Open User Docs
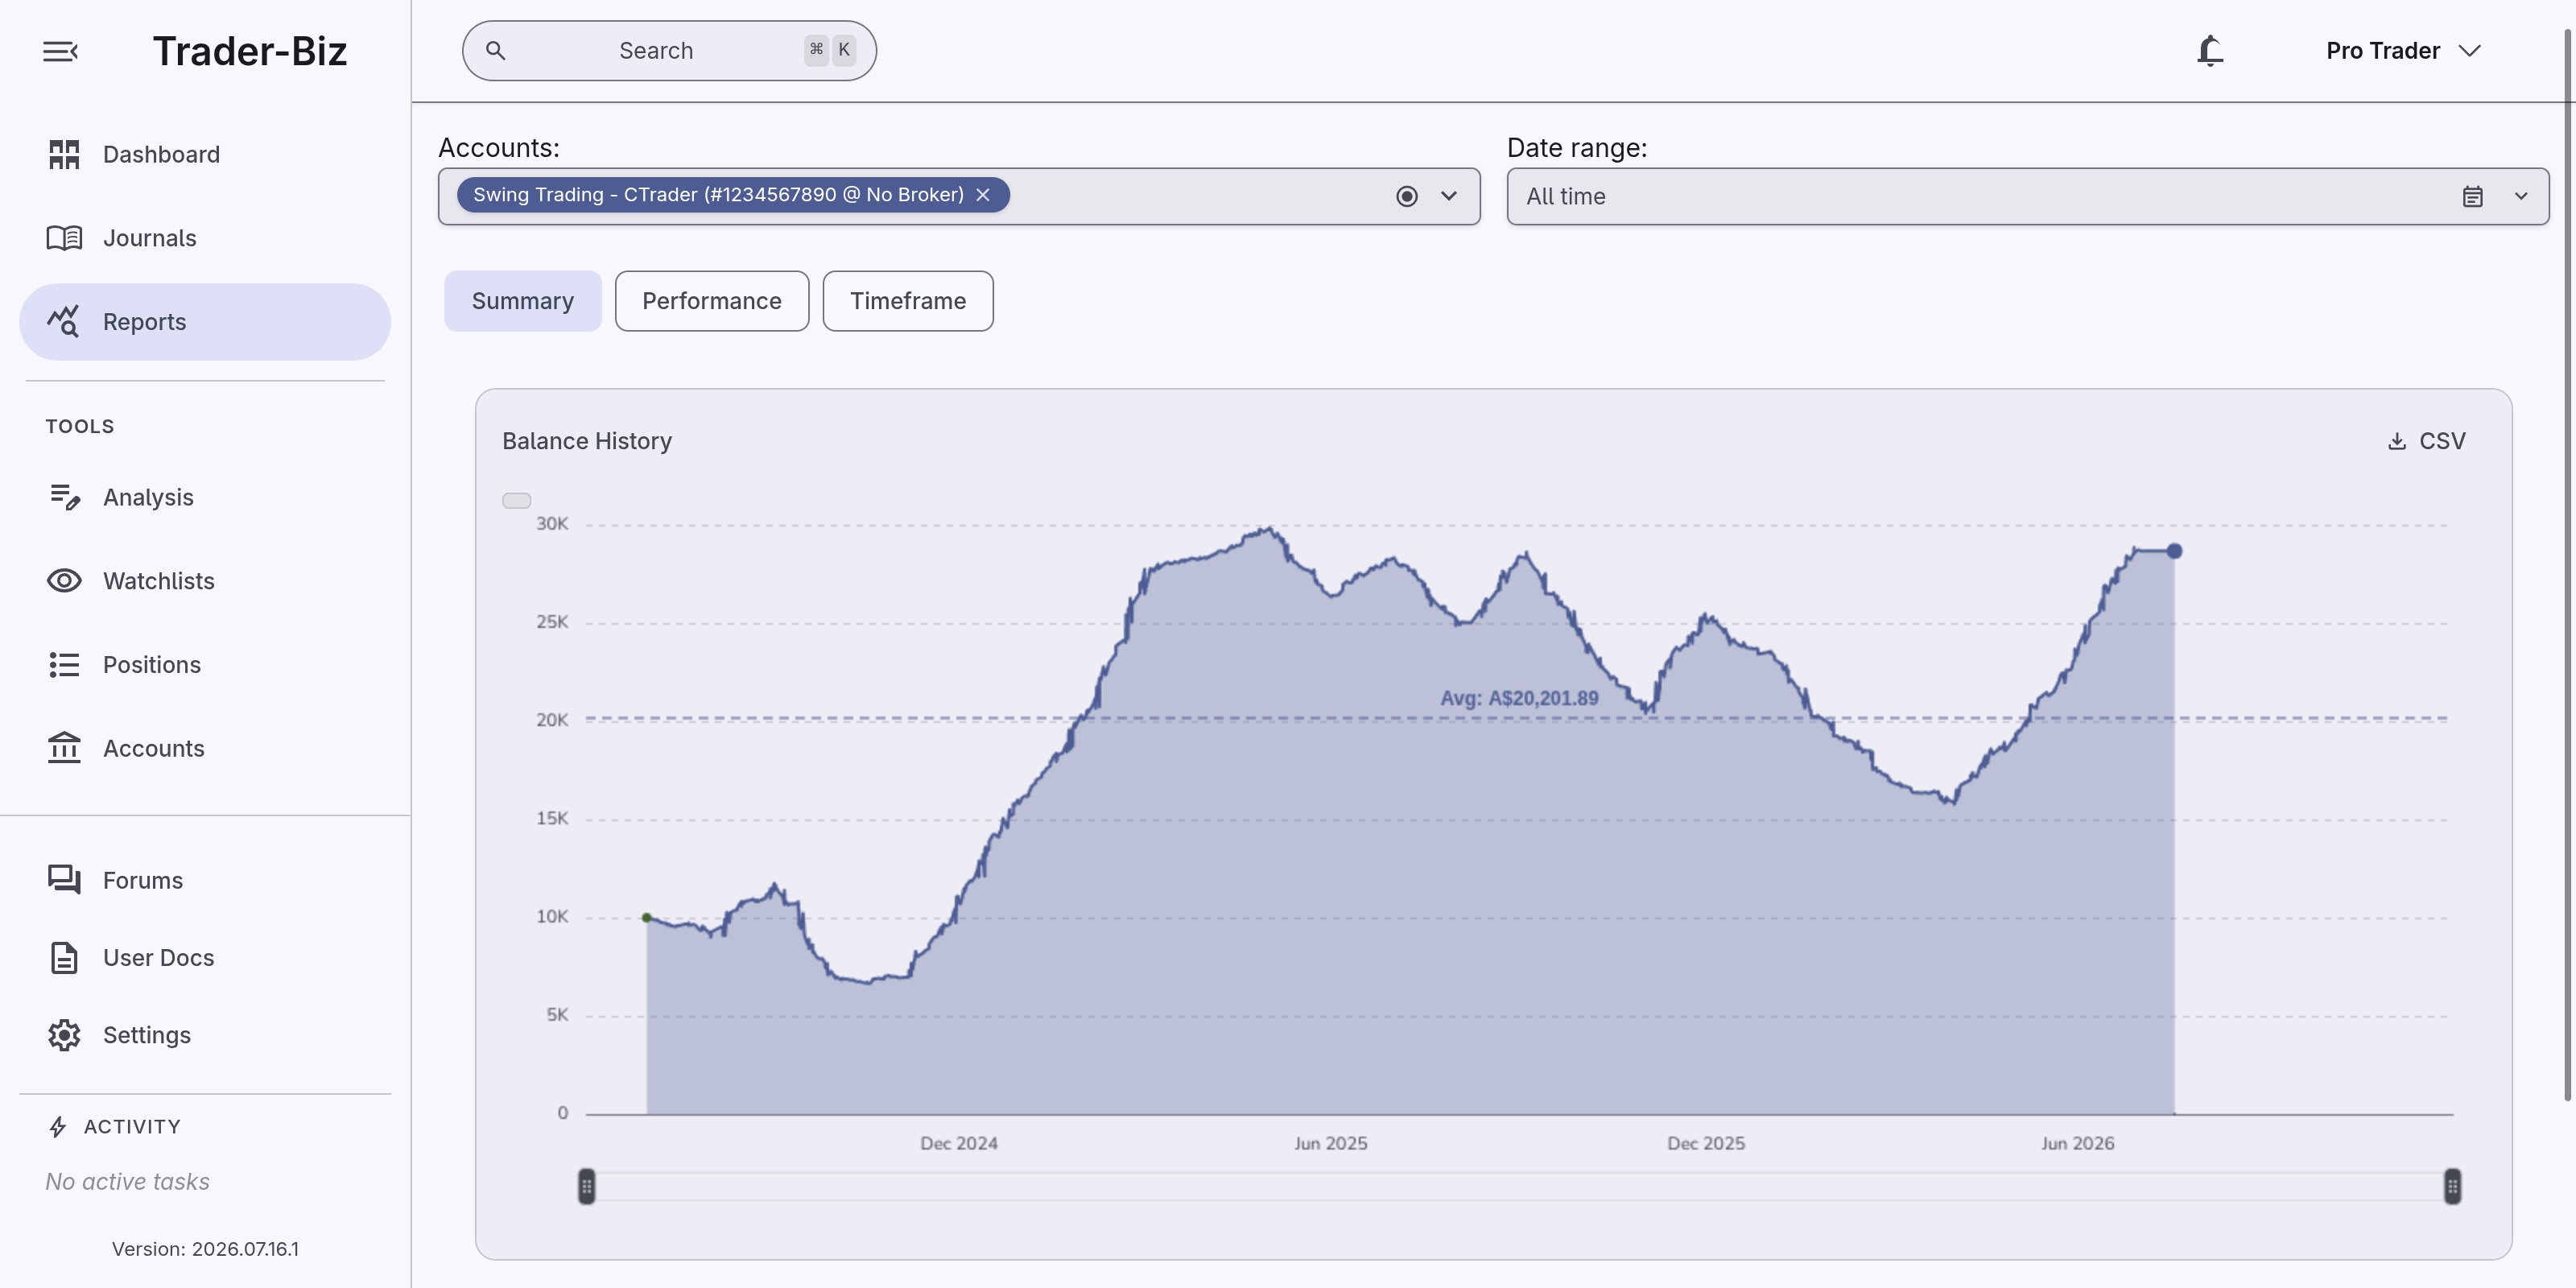 click(x=204, y=958)
